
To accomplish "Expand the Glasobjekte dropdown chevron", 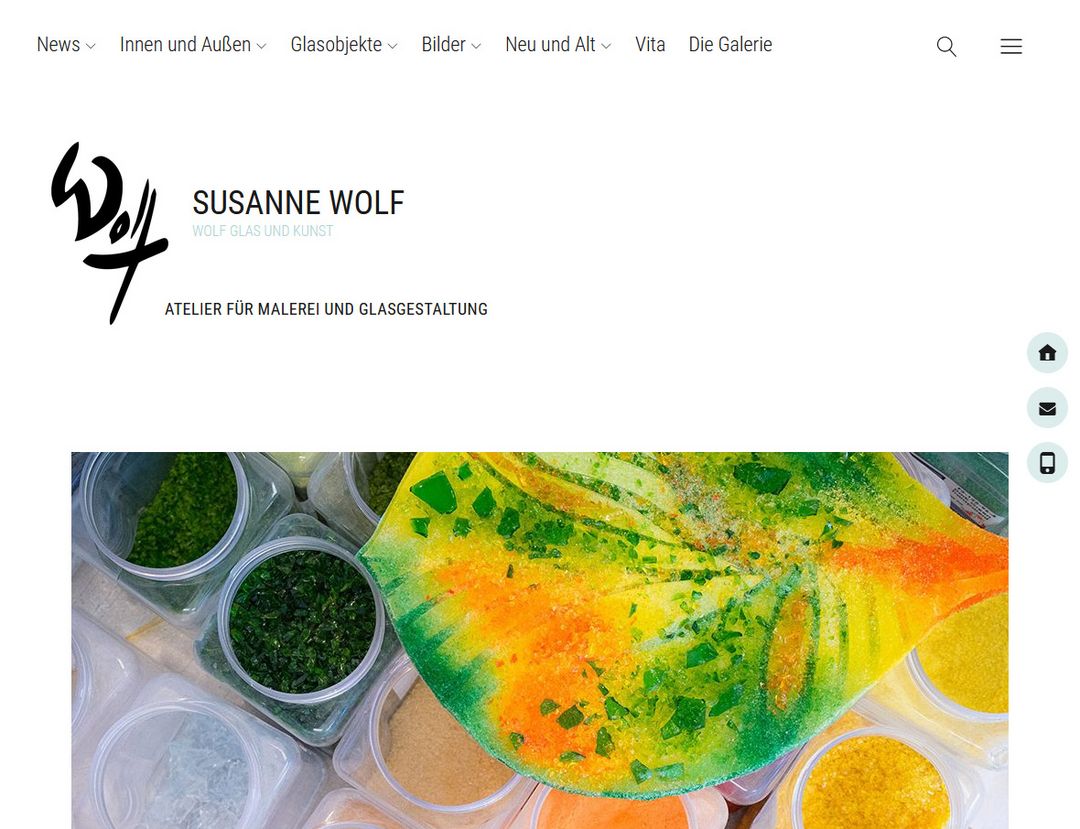I will 393,46.
